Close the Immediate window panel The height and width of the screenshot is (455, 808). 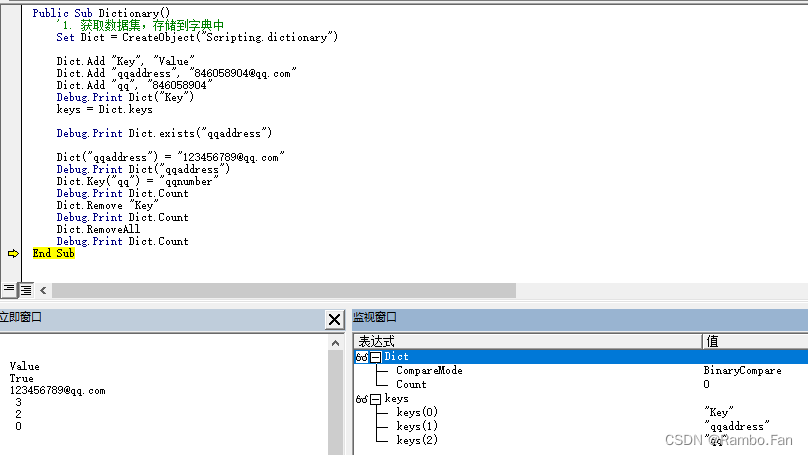coord(334,319)
